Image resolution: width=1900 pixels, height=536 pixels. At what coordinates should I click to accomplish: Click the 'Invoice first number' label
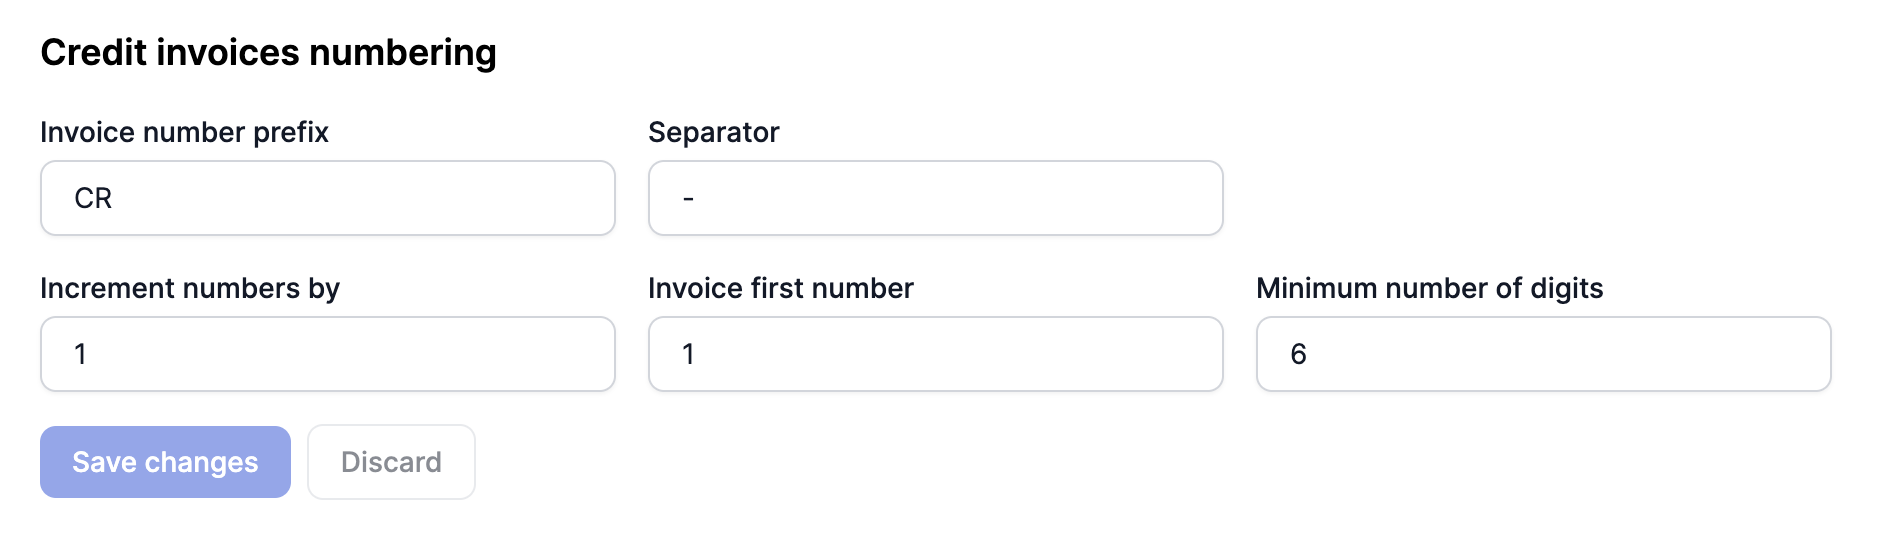click(x=780, y=288)
